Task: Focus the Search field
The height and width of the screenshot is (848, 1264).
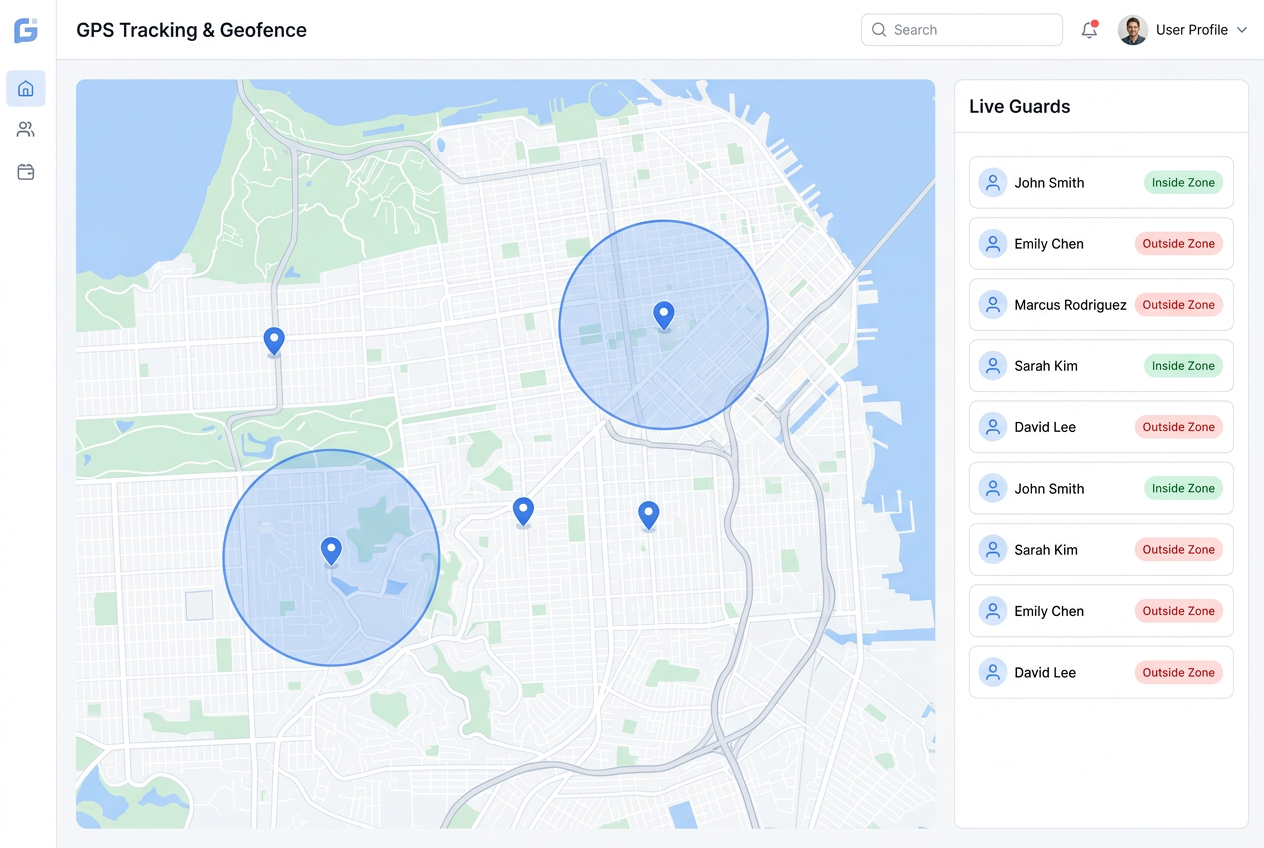Action: click(961, 30)
